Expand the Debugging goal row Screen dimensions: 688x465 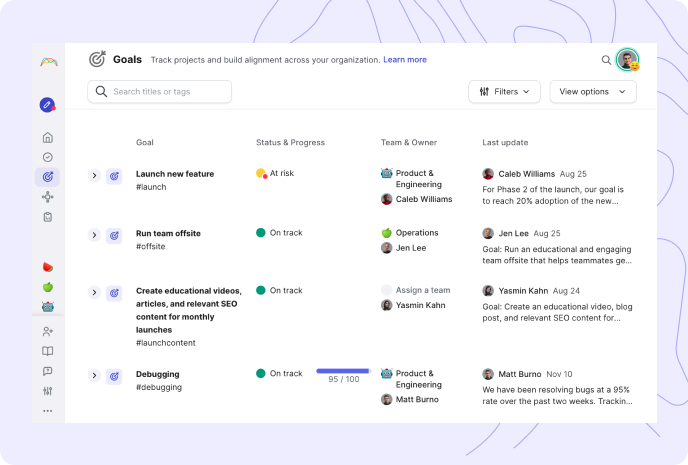pos(94,376)
